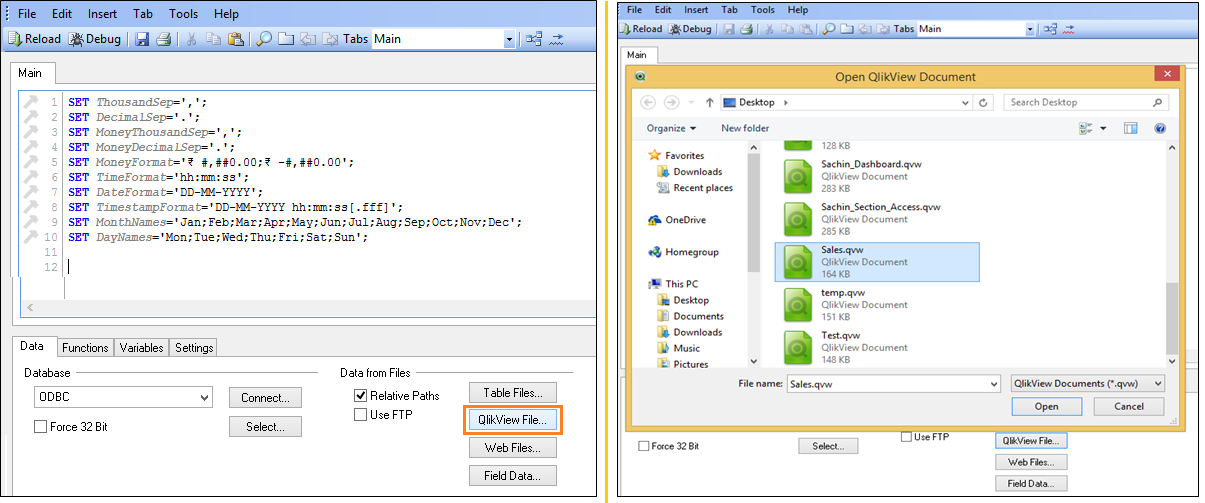
Task: Open the Organize dropdown in the dialog
Action: coord(672,128)
